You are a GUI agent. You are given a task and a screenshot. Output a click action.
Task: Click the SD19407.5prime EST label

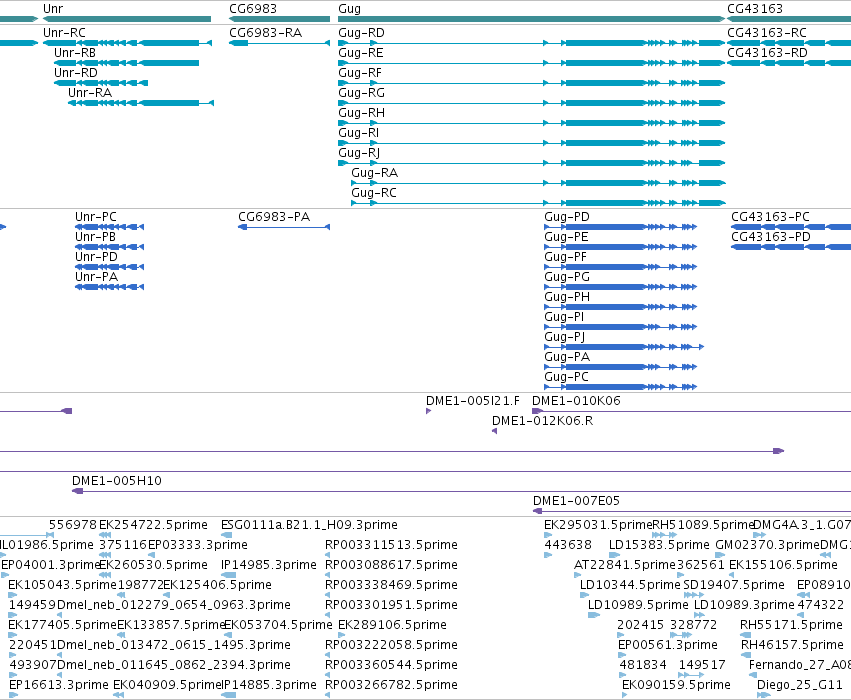click(734, 585)
